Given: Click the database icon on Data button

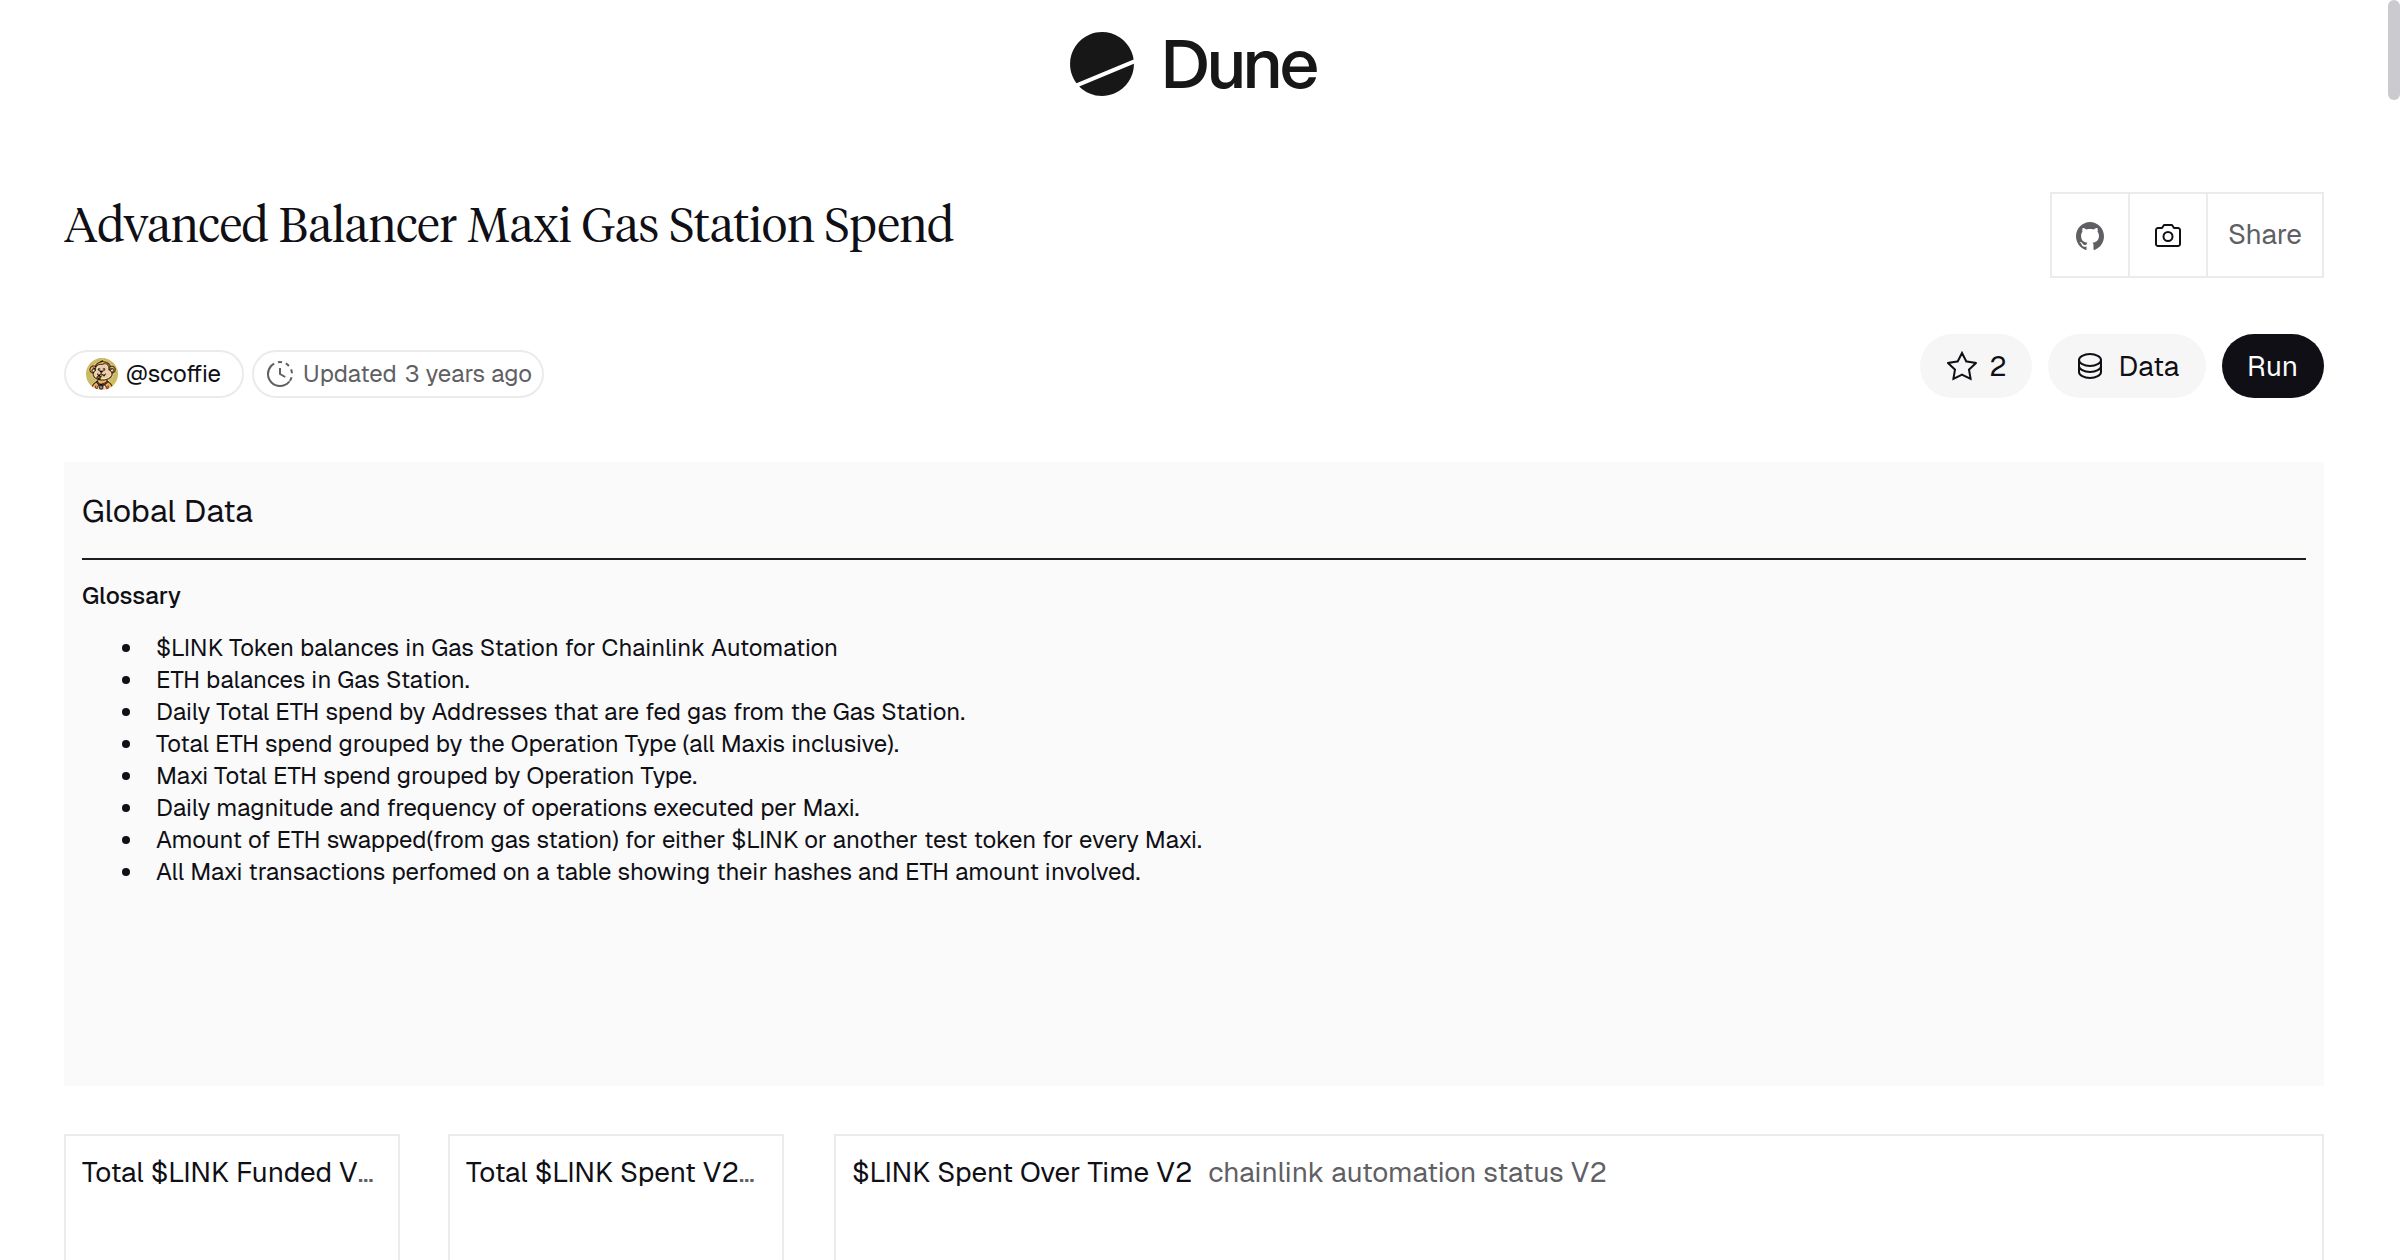Looking at the screenshot, I should [2094, 366].
